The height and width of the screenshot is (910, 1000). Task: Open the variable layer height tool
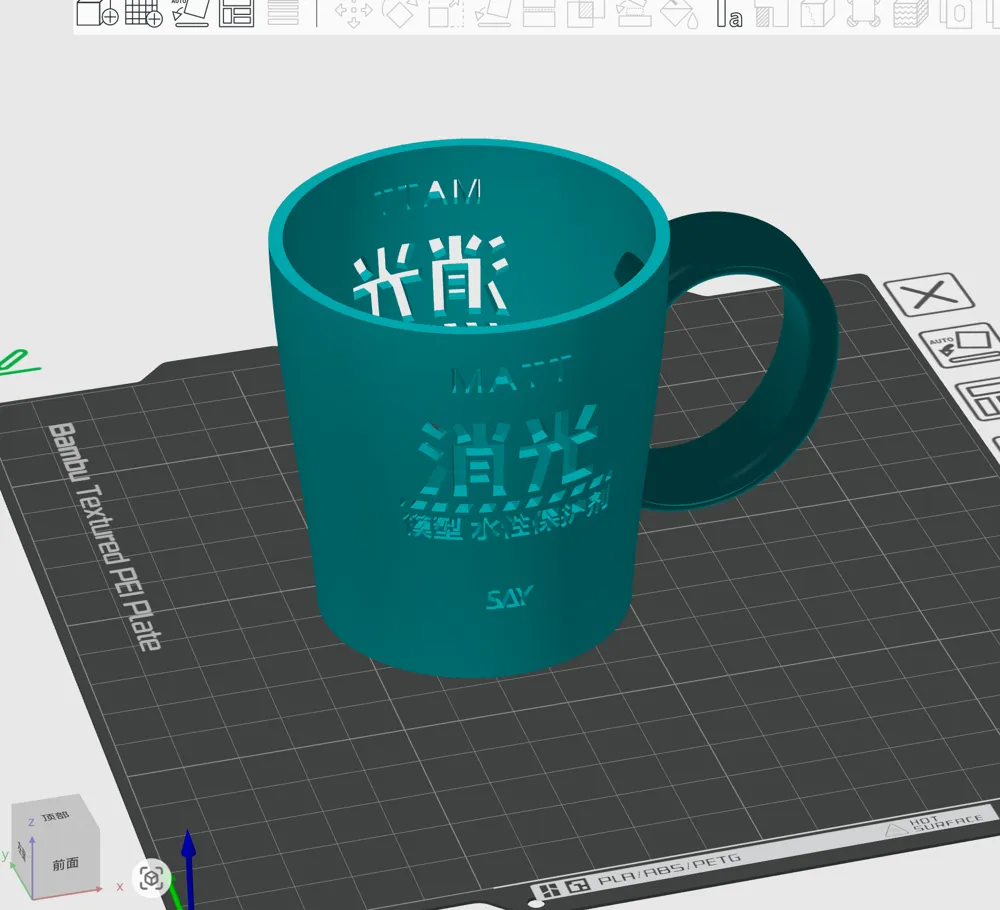point(283,12)
